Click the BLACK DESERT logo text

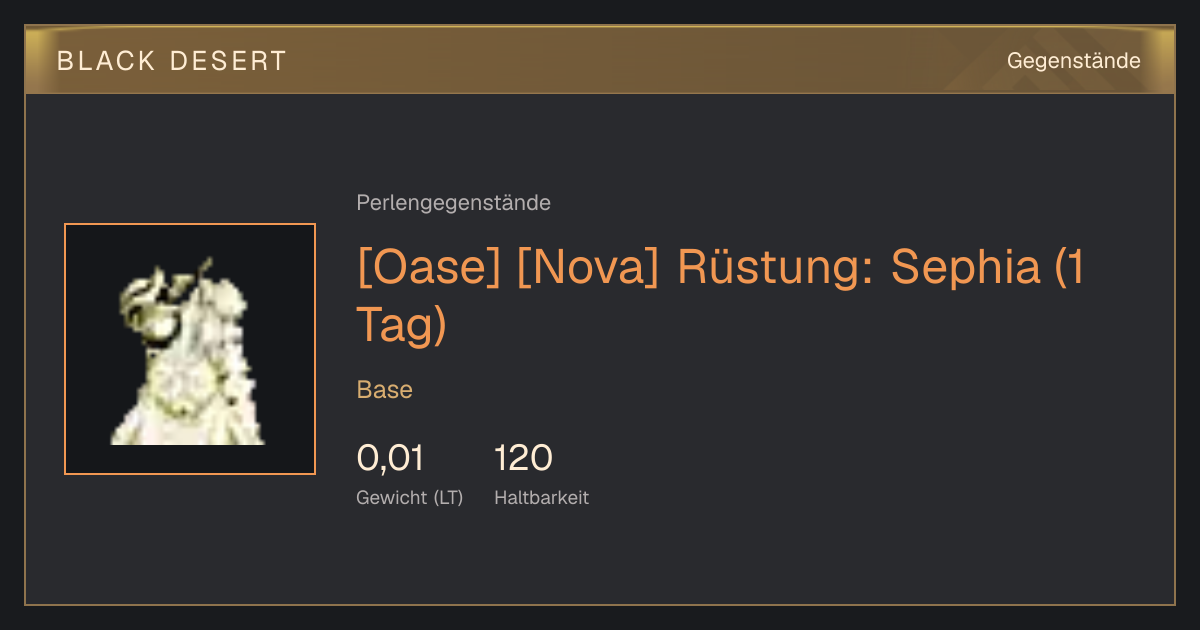click(172, 61)
